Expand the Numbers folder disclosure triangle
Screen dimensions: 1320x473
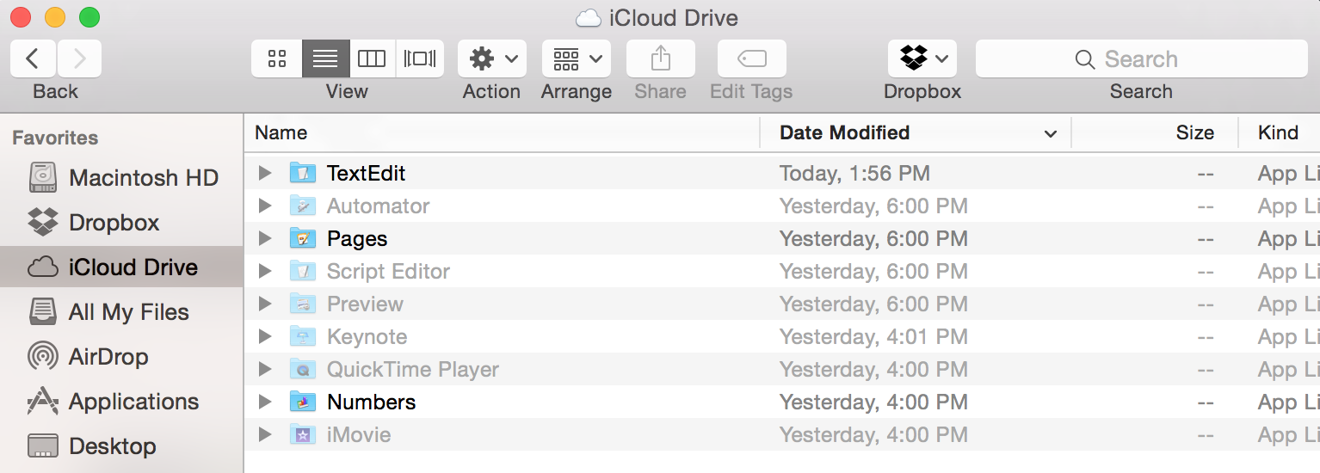265,402
